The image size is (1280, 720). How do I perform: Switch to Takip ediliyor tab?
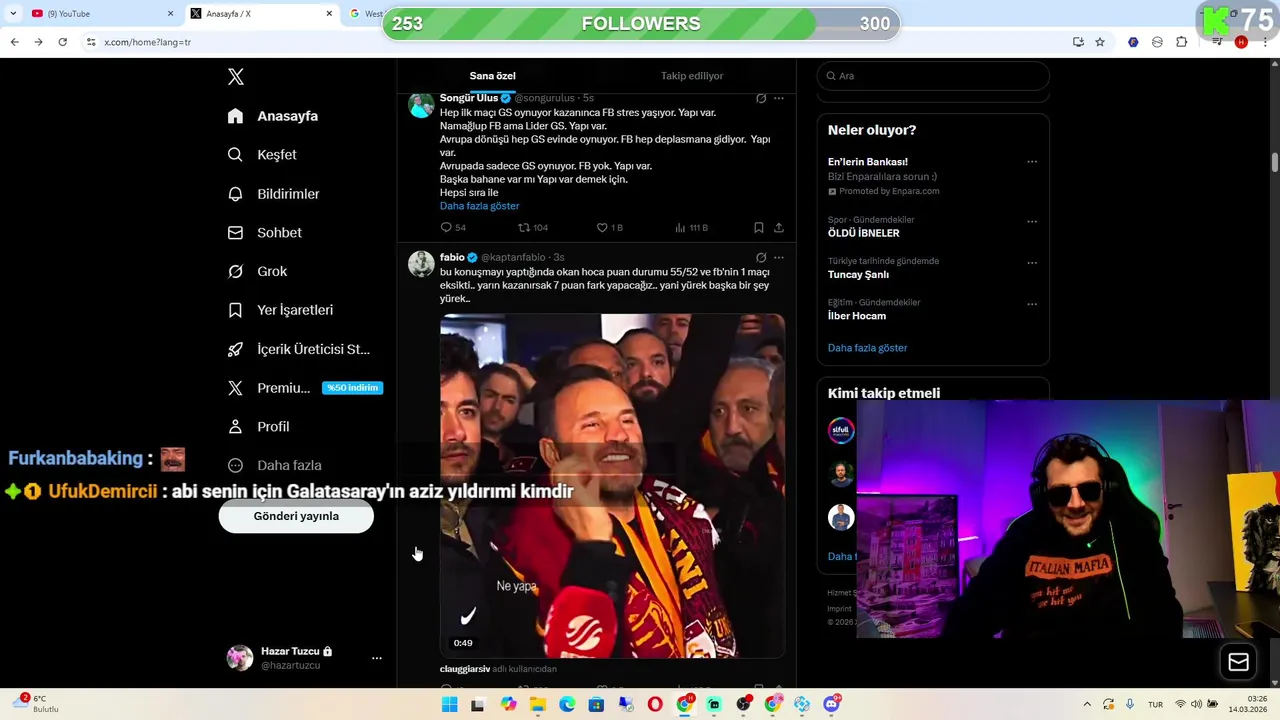point(692,76)
